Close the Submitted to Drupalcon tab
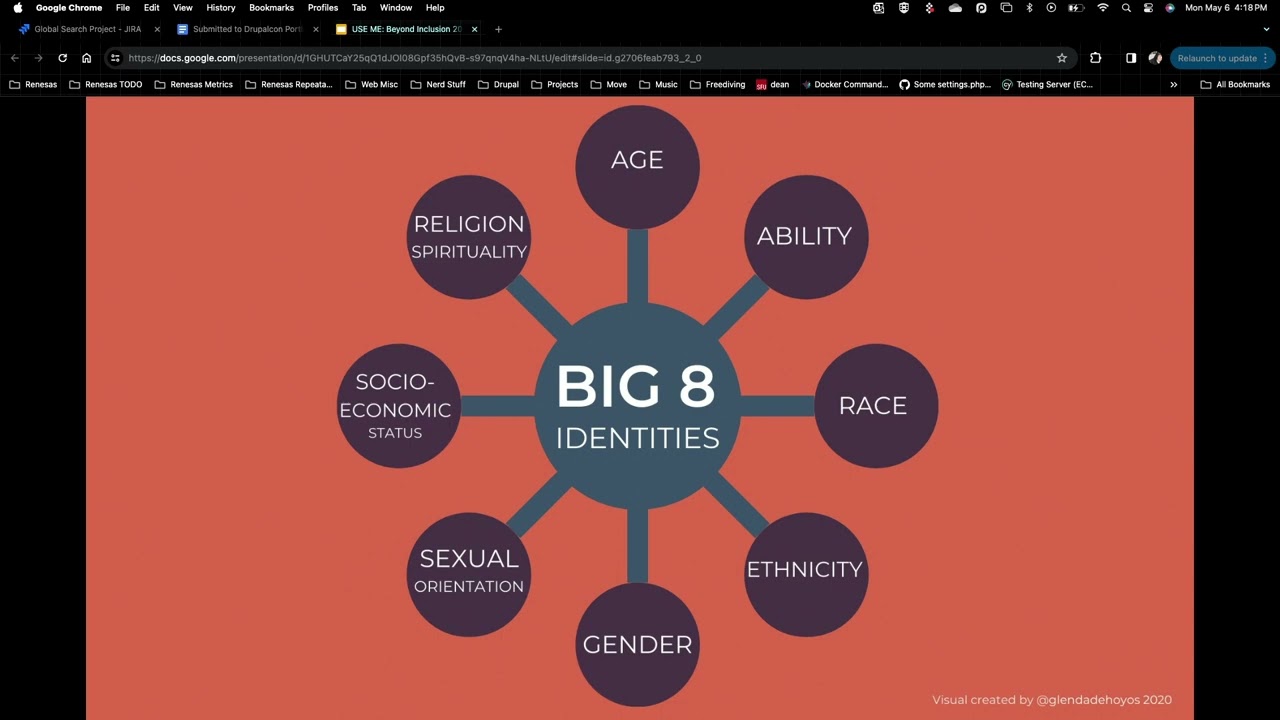The height and width of the screenshot is (720, 1280). click(315, 29)
